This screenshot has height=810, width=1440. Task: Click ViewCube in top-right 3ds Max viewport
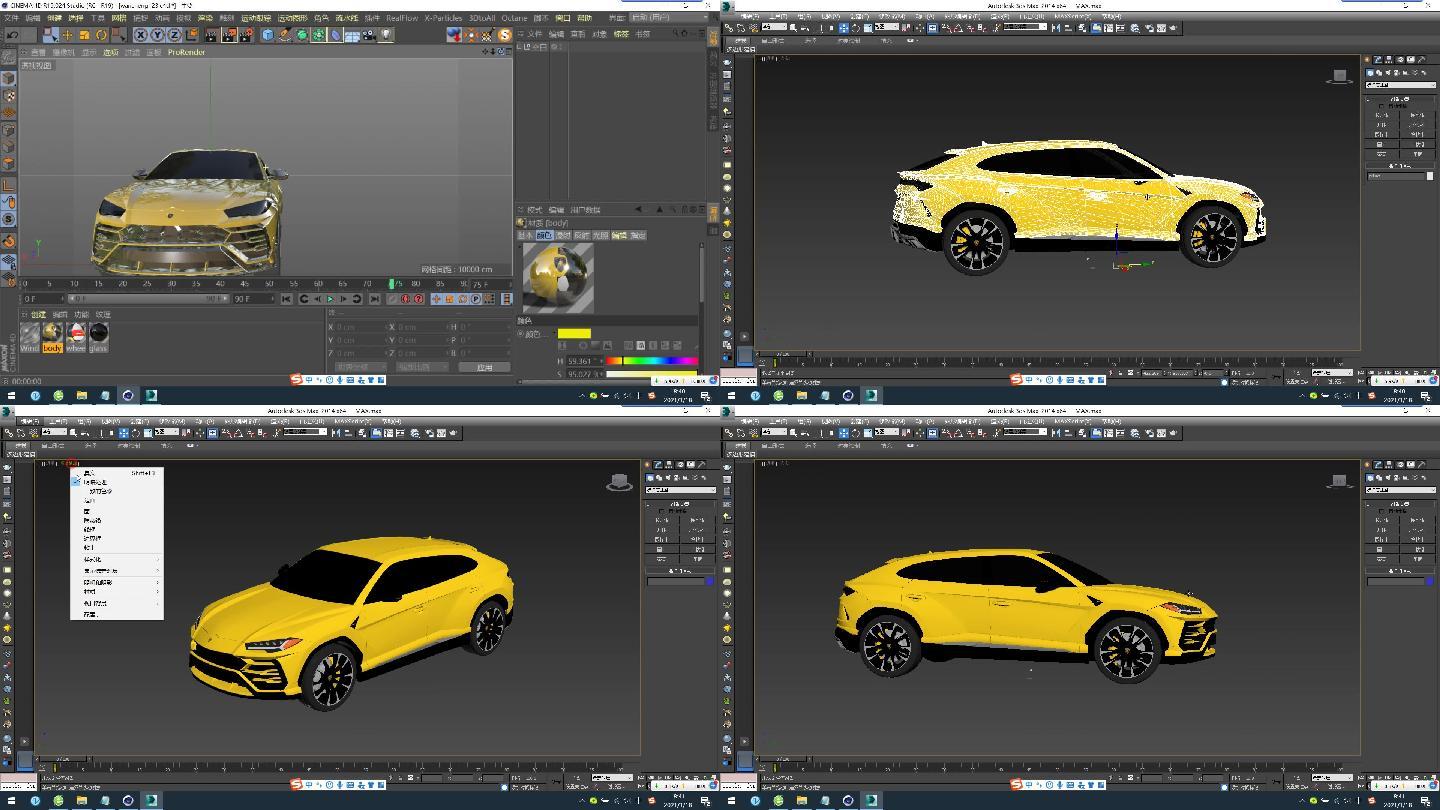pos(1339,77)
